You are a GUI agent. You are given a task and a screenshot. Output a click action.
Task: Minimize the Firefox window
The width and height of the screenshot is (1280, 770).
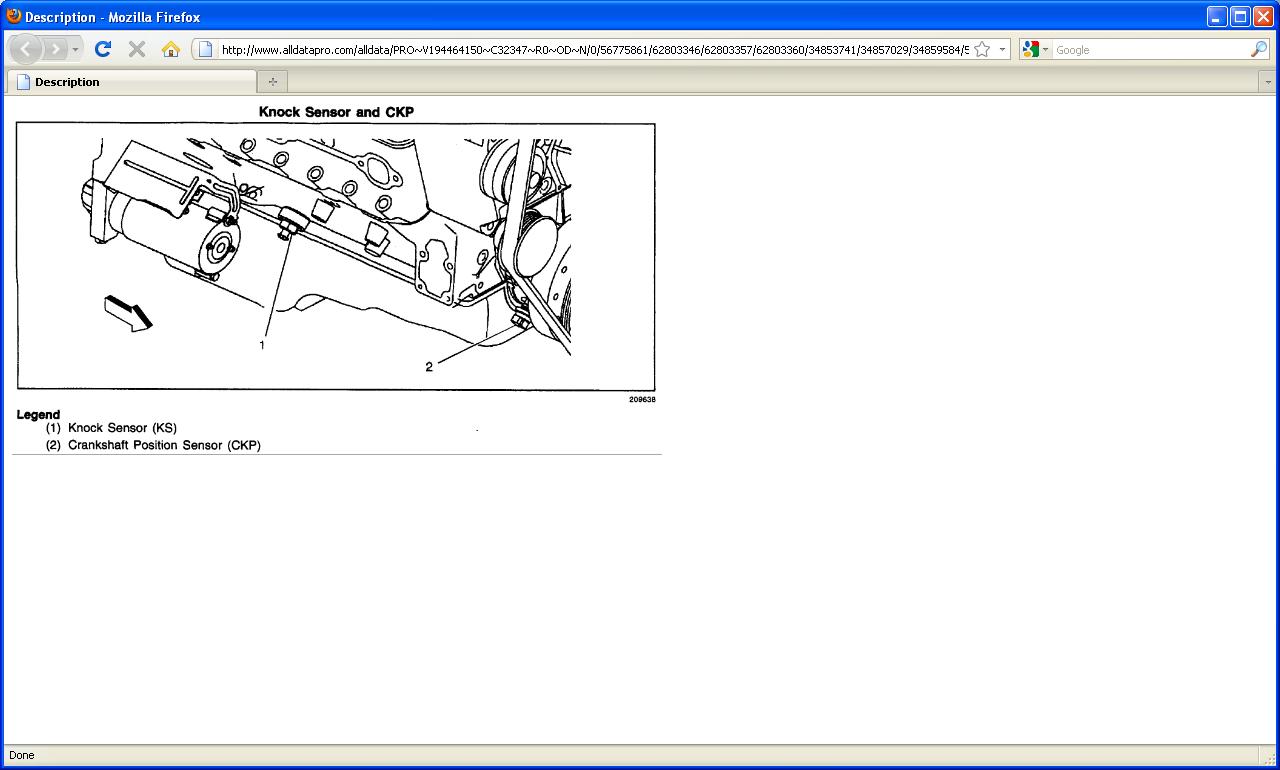[1217, 16]
